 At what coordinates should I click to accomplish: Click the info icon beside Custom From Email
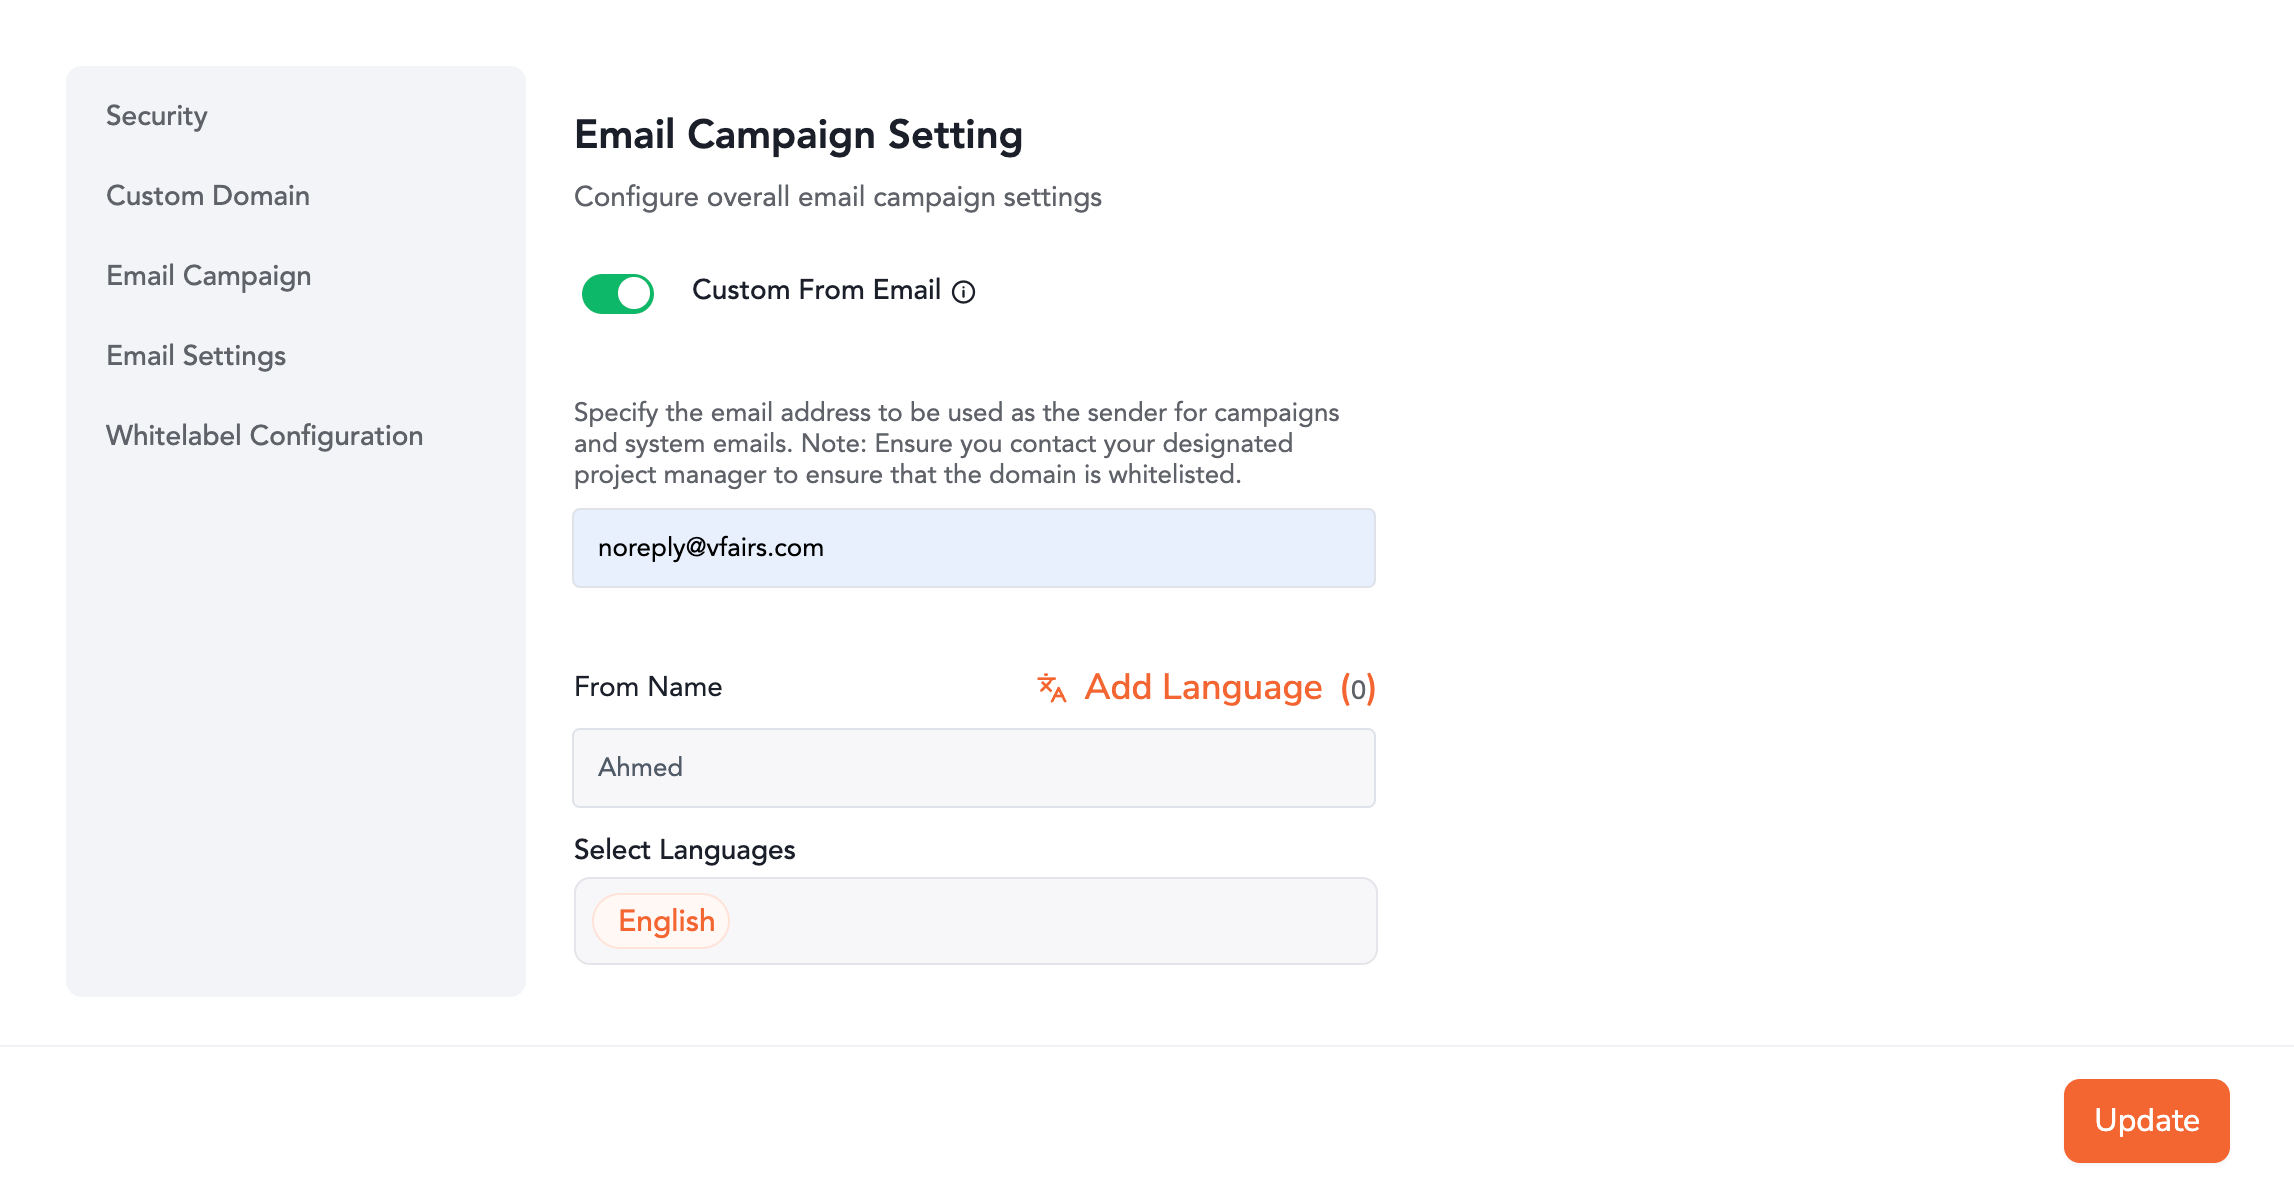point(963,292)
